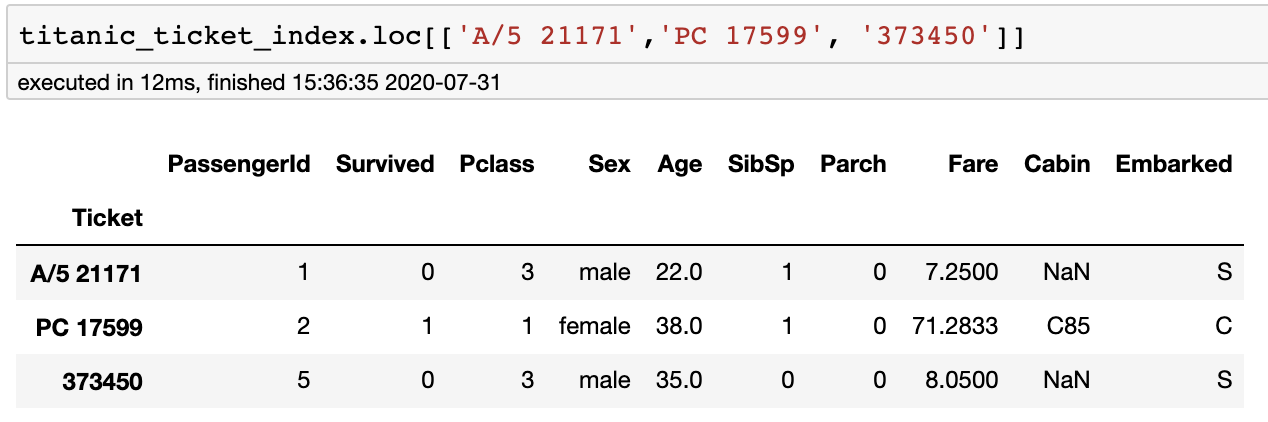This screenshot has width=1268, height=422.
Task: Select the SibSp column header
Action: click(x=761, y=164)
